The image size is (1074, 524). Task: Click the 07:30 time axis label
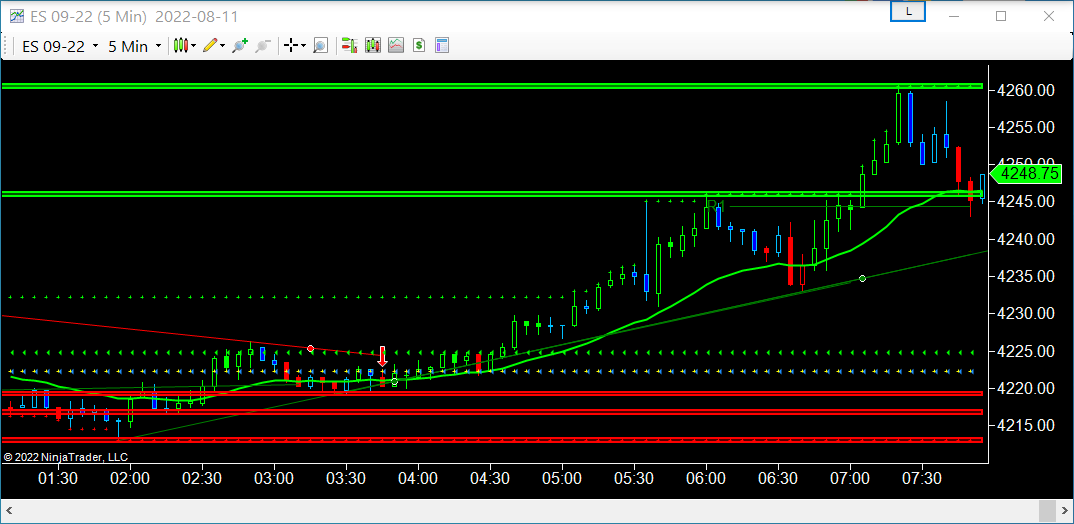(x=922, y=477)
